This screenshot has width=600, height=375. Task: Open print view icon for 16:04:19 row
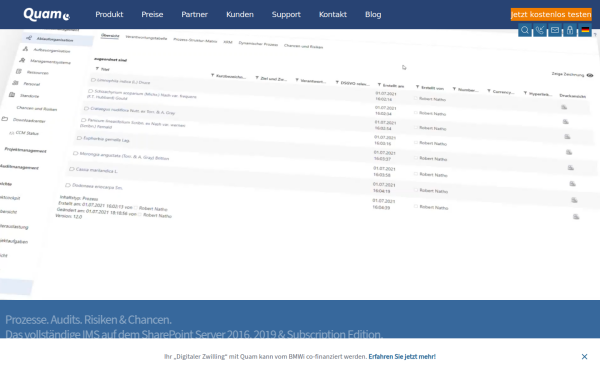click(x=574, y=200)
